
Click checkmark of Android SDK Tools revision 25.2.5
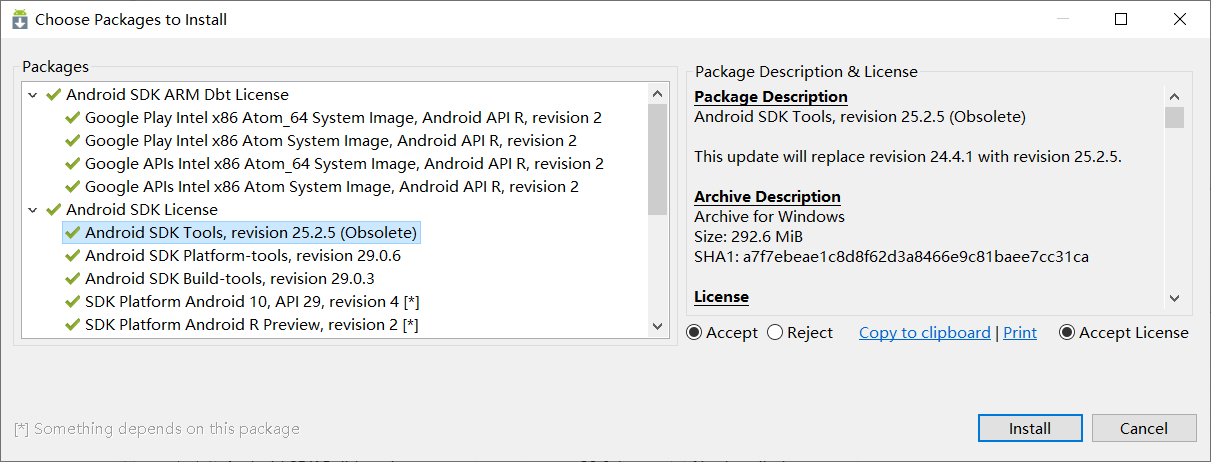tap(73, 233)
